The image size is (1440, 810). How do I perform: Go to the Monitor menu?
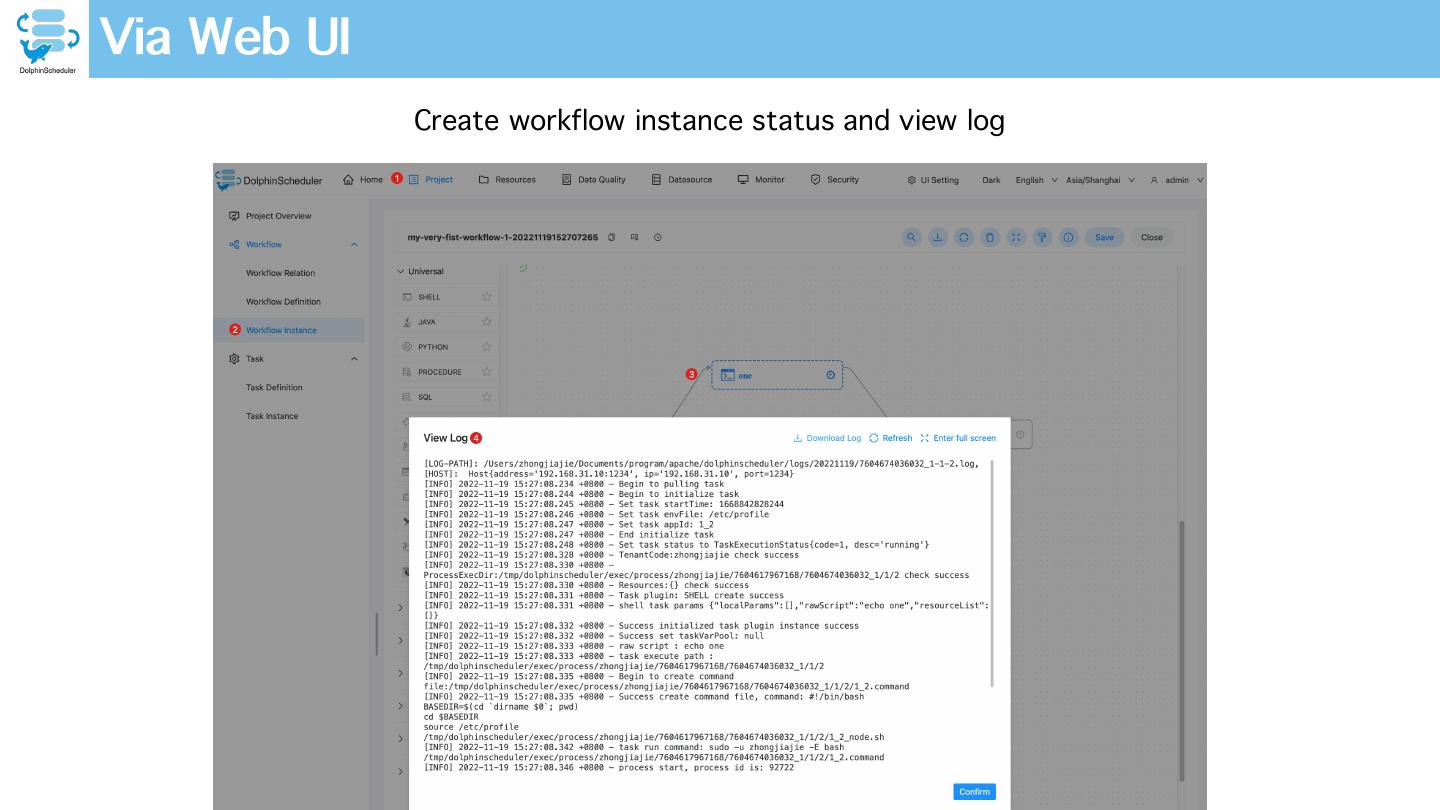tap(761, 180)
